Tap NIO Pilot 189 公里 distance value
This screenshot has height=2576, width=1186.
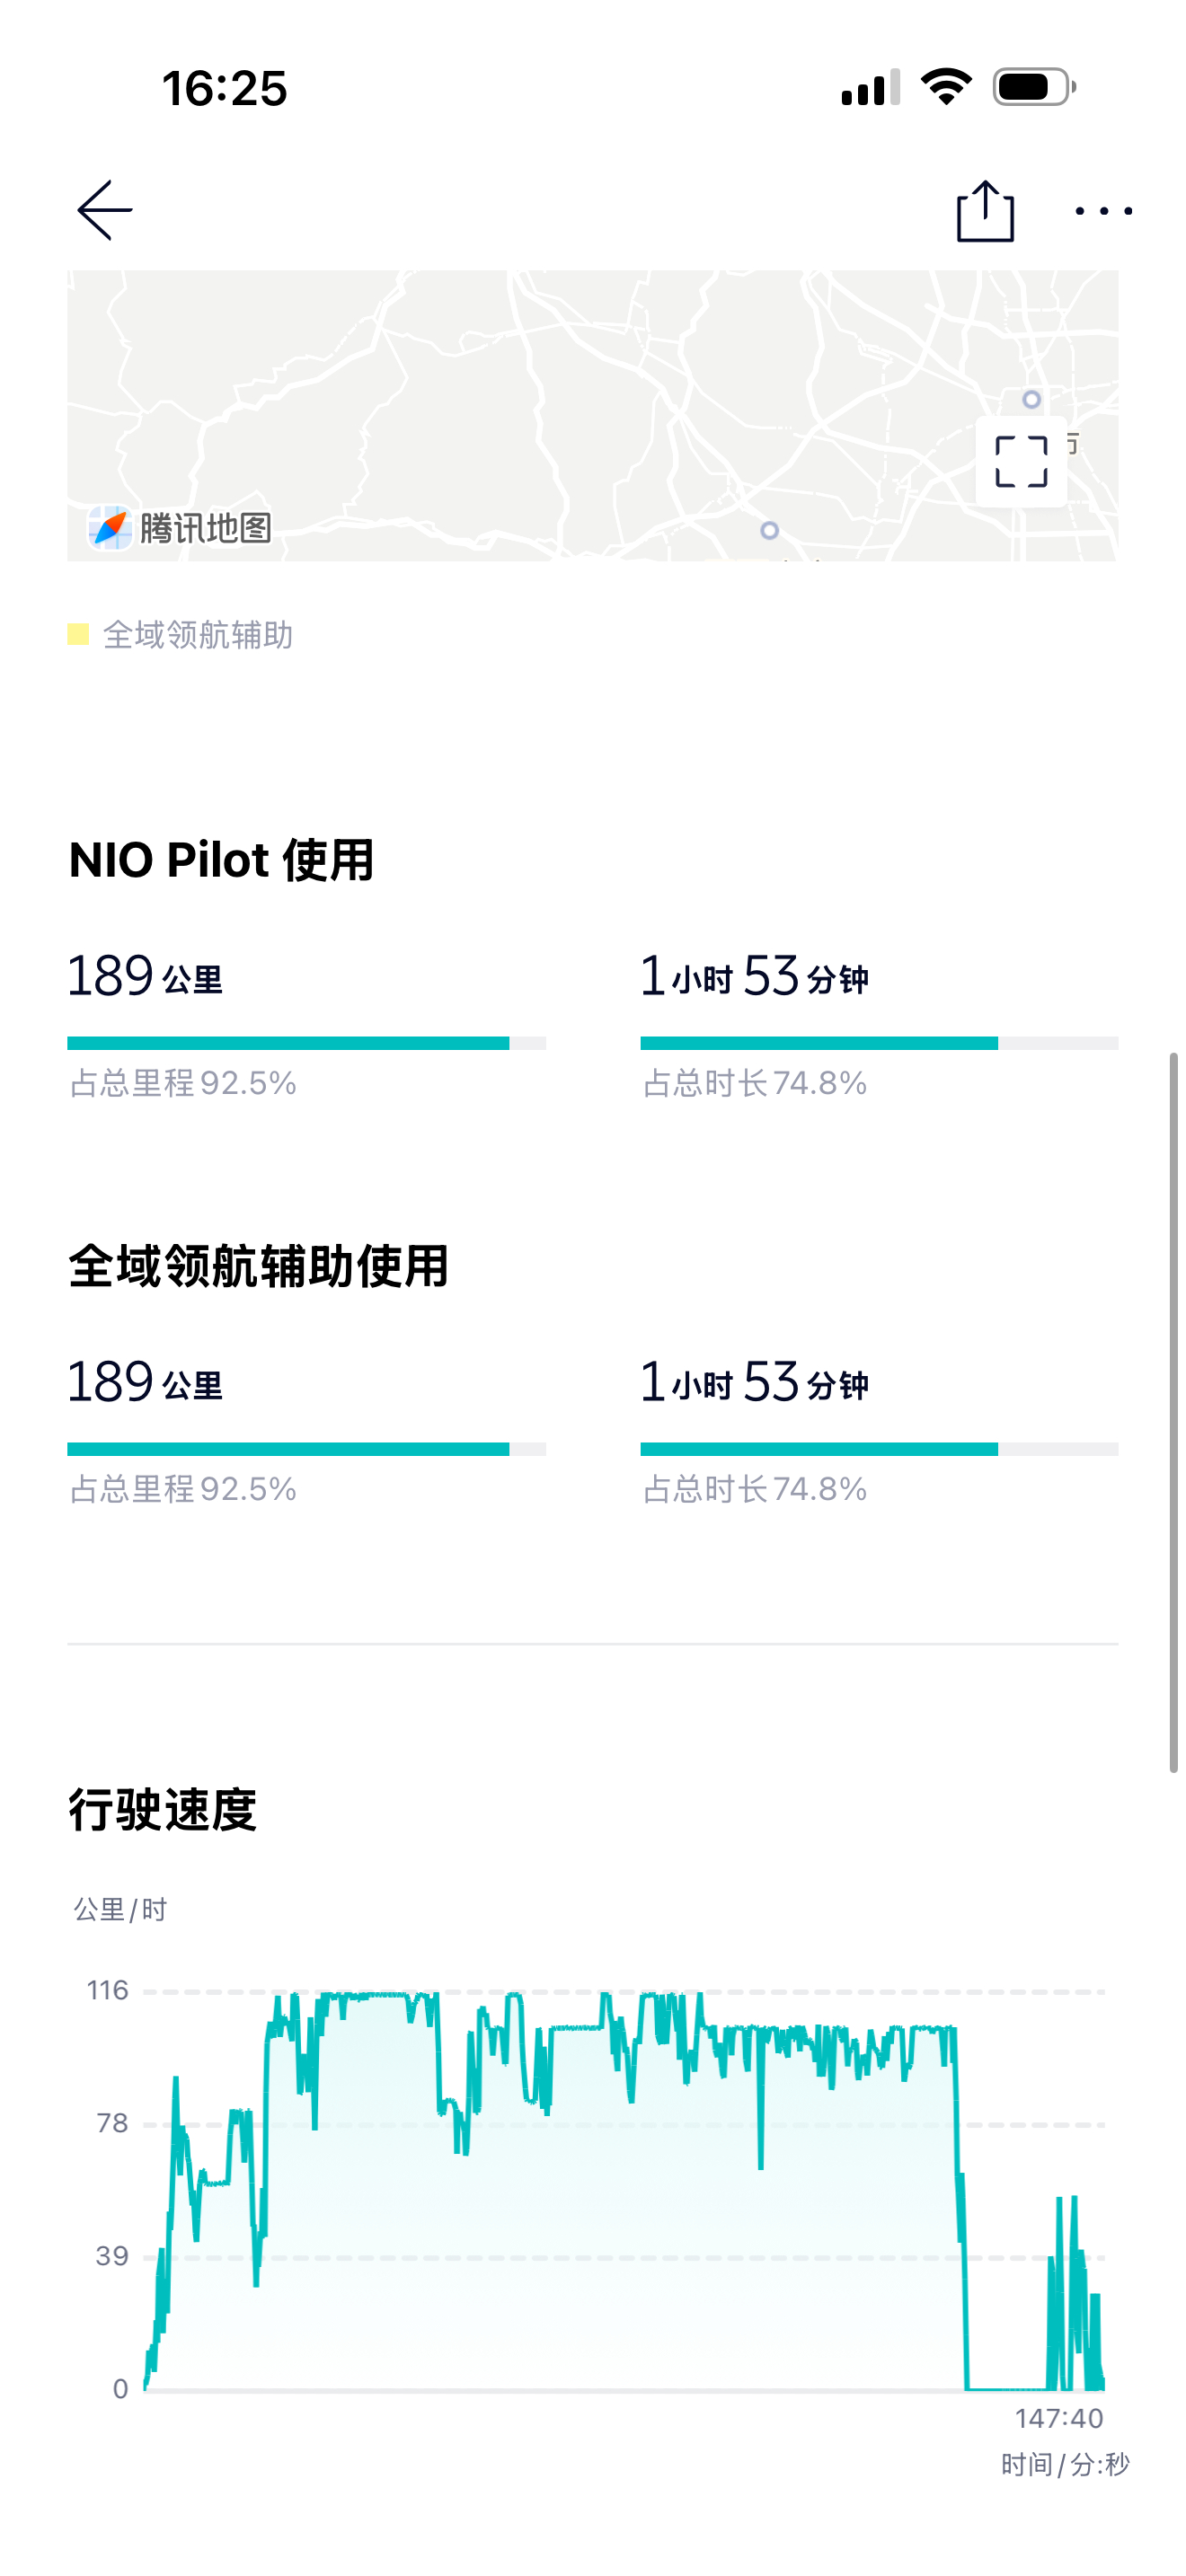coord(145,975)
